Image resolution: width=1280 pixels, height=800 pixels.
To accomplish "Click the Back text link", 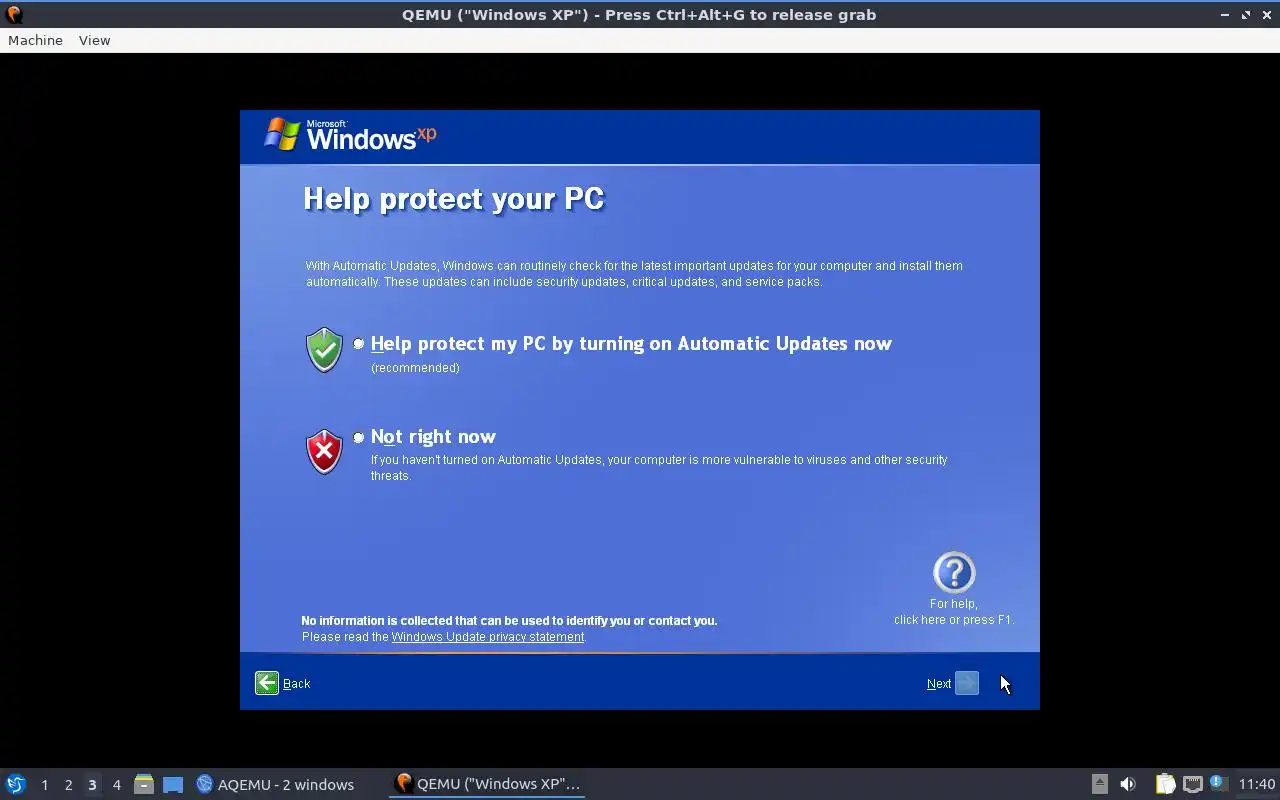I will click(297, 684).
